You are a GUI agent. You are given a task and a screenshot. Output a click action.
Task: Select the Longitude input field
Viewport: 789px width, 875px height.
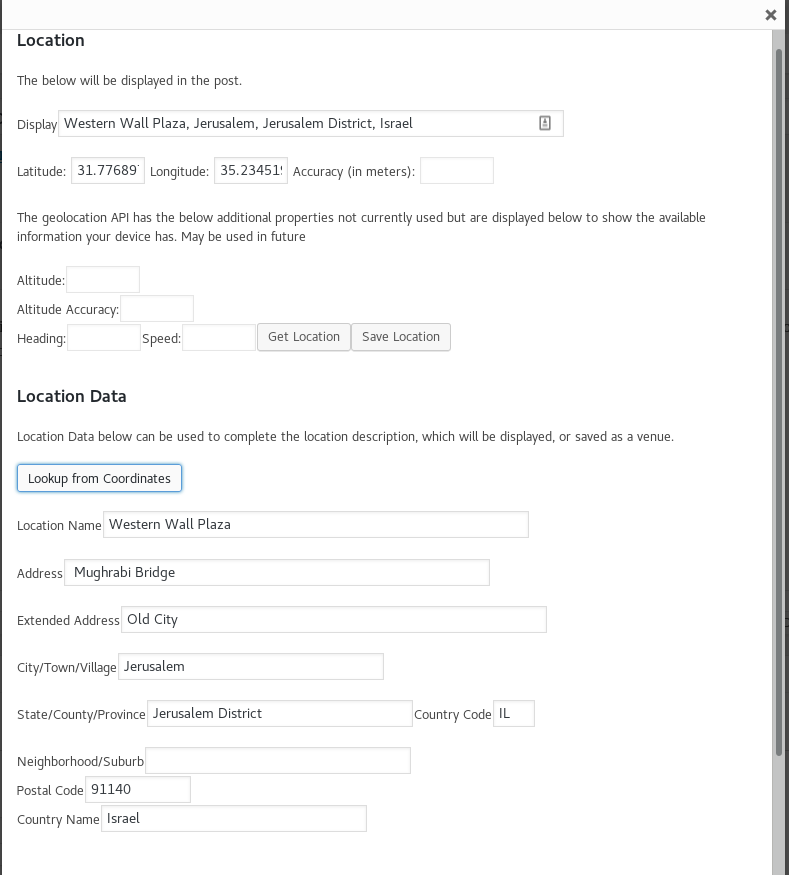251,171
